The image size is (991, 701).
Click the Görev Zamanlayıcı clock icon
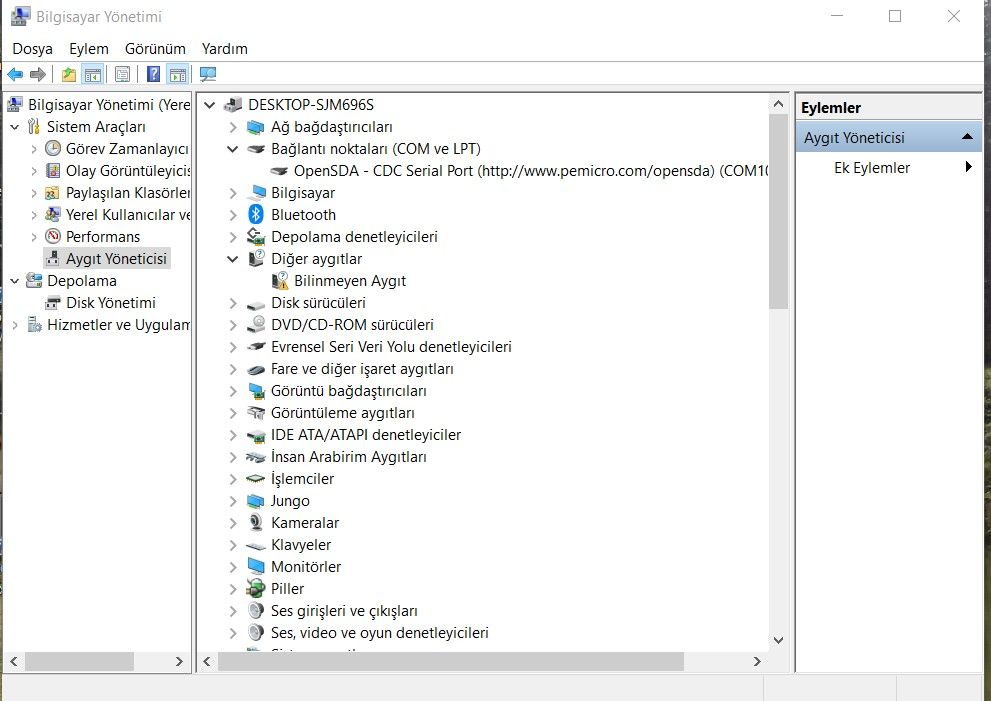pyautogui.click(x=53, y=149)
